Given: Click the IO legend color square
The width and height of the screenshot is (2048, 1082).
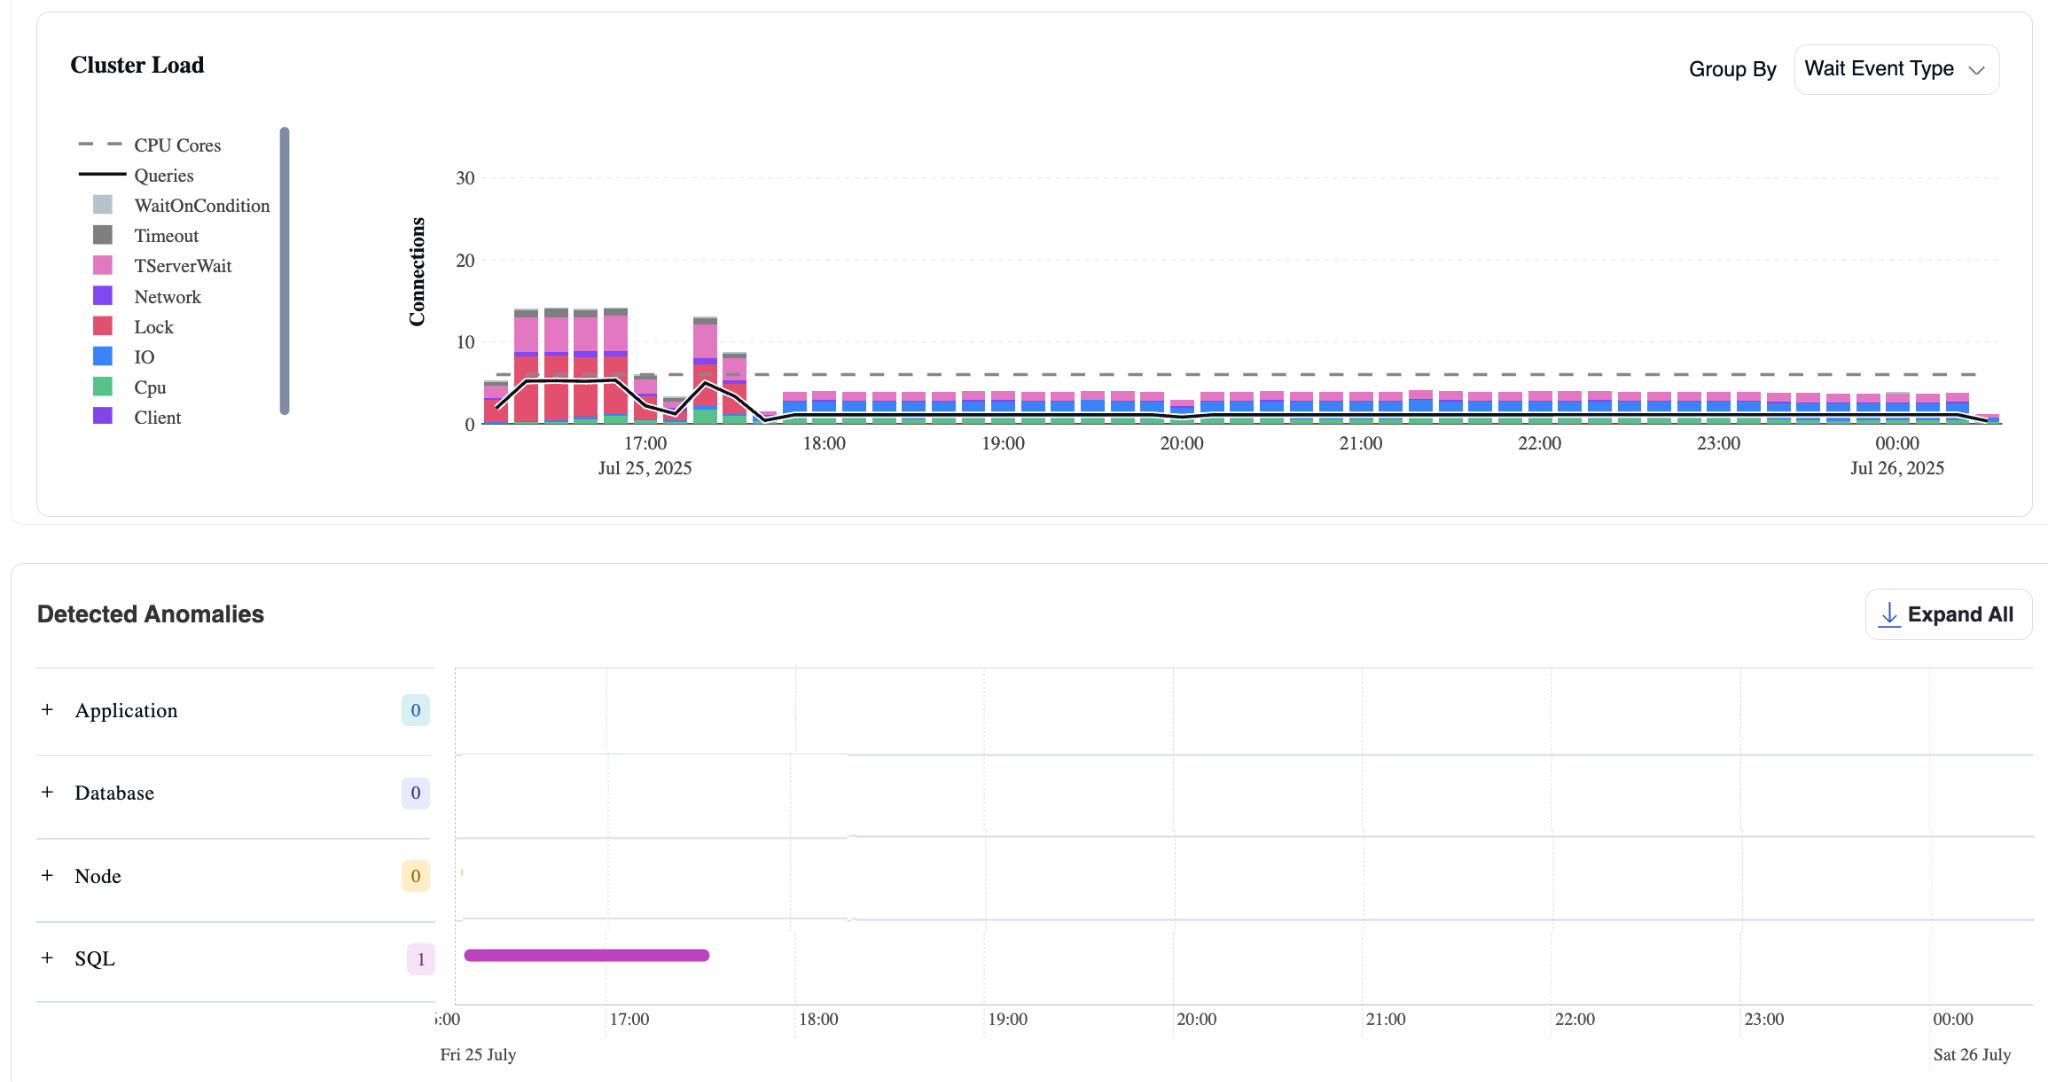Looking at the screenshot, I should (x=103, y=357).
